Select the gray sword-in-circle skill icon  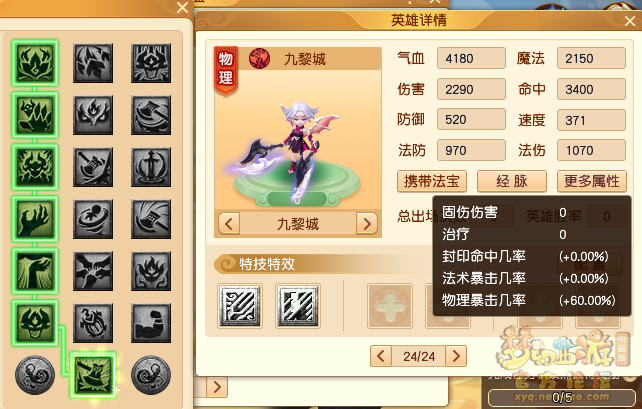151,167
